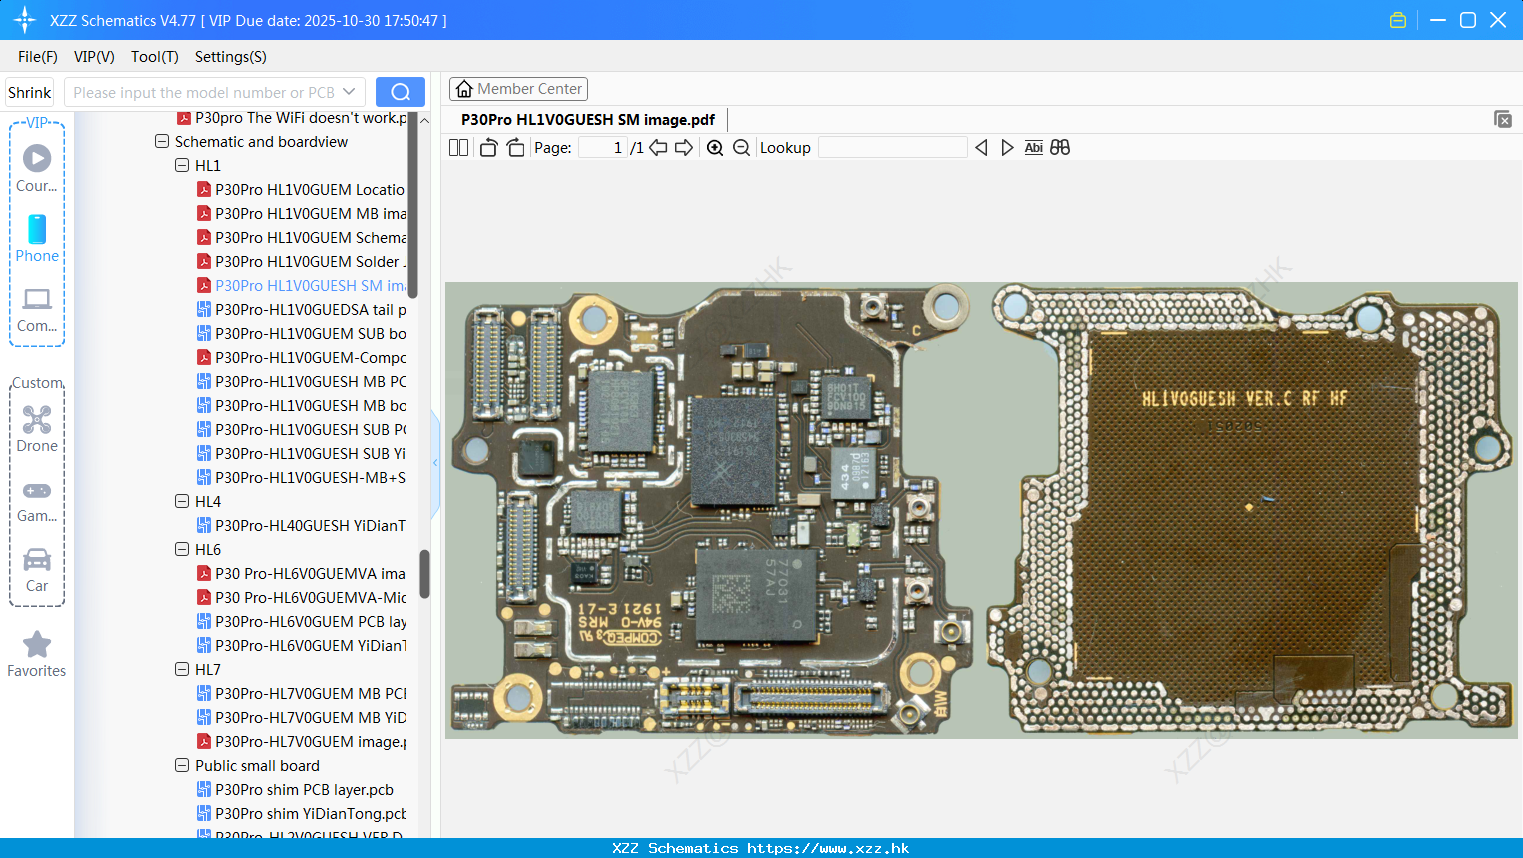The image size is (1523, 858).
Task: Select the Phone category icon
Action: tap(37, 238)
